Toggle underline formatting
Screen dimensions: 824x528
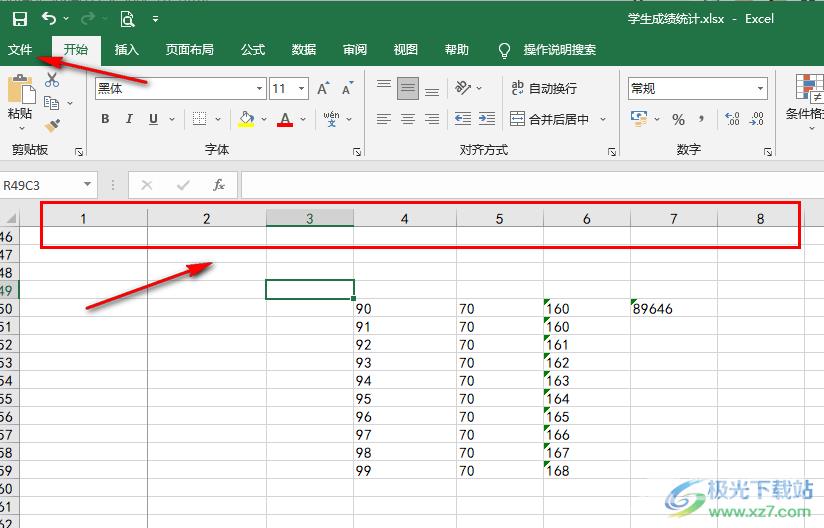[153, 119]
